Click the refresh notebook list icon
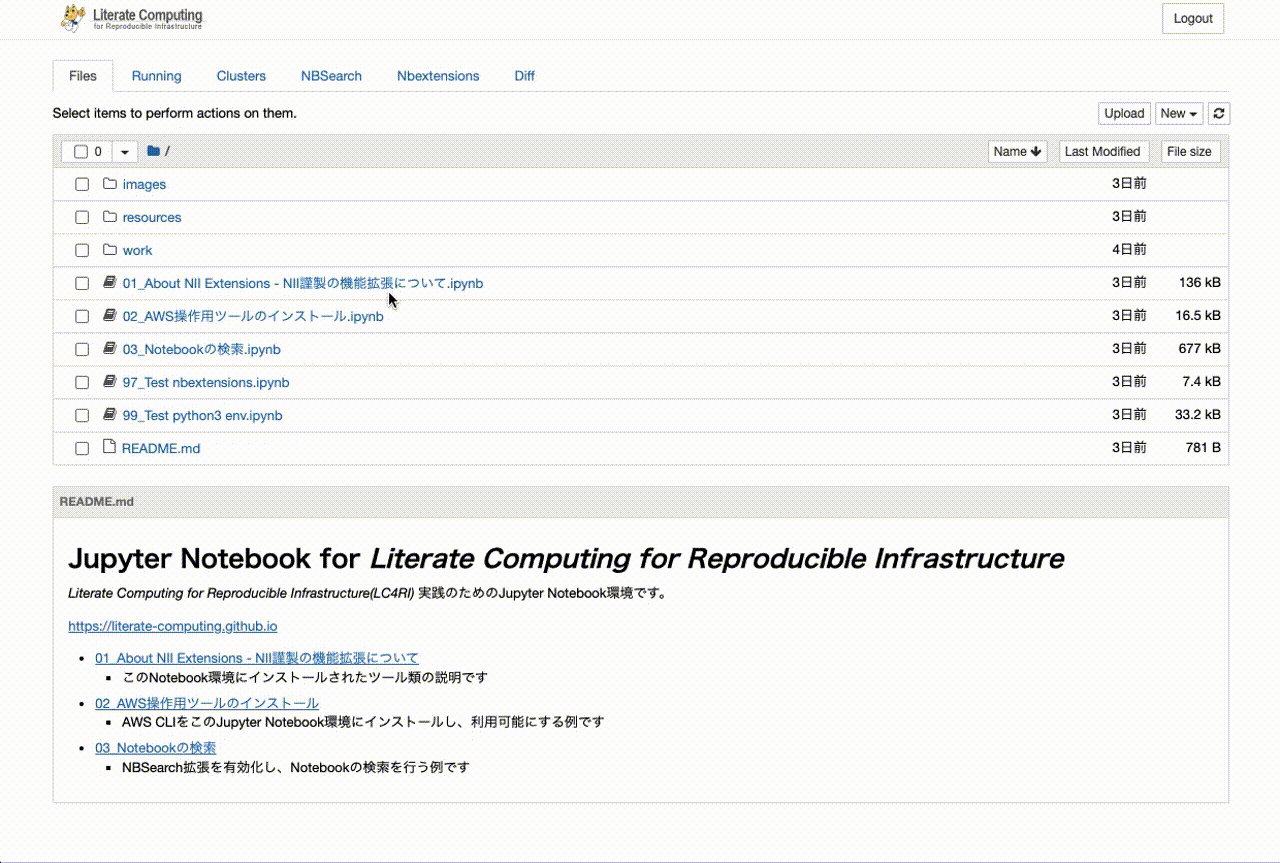 coord(1218,113)
